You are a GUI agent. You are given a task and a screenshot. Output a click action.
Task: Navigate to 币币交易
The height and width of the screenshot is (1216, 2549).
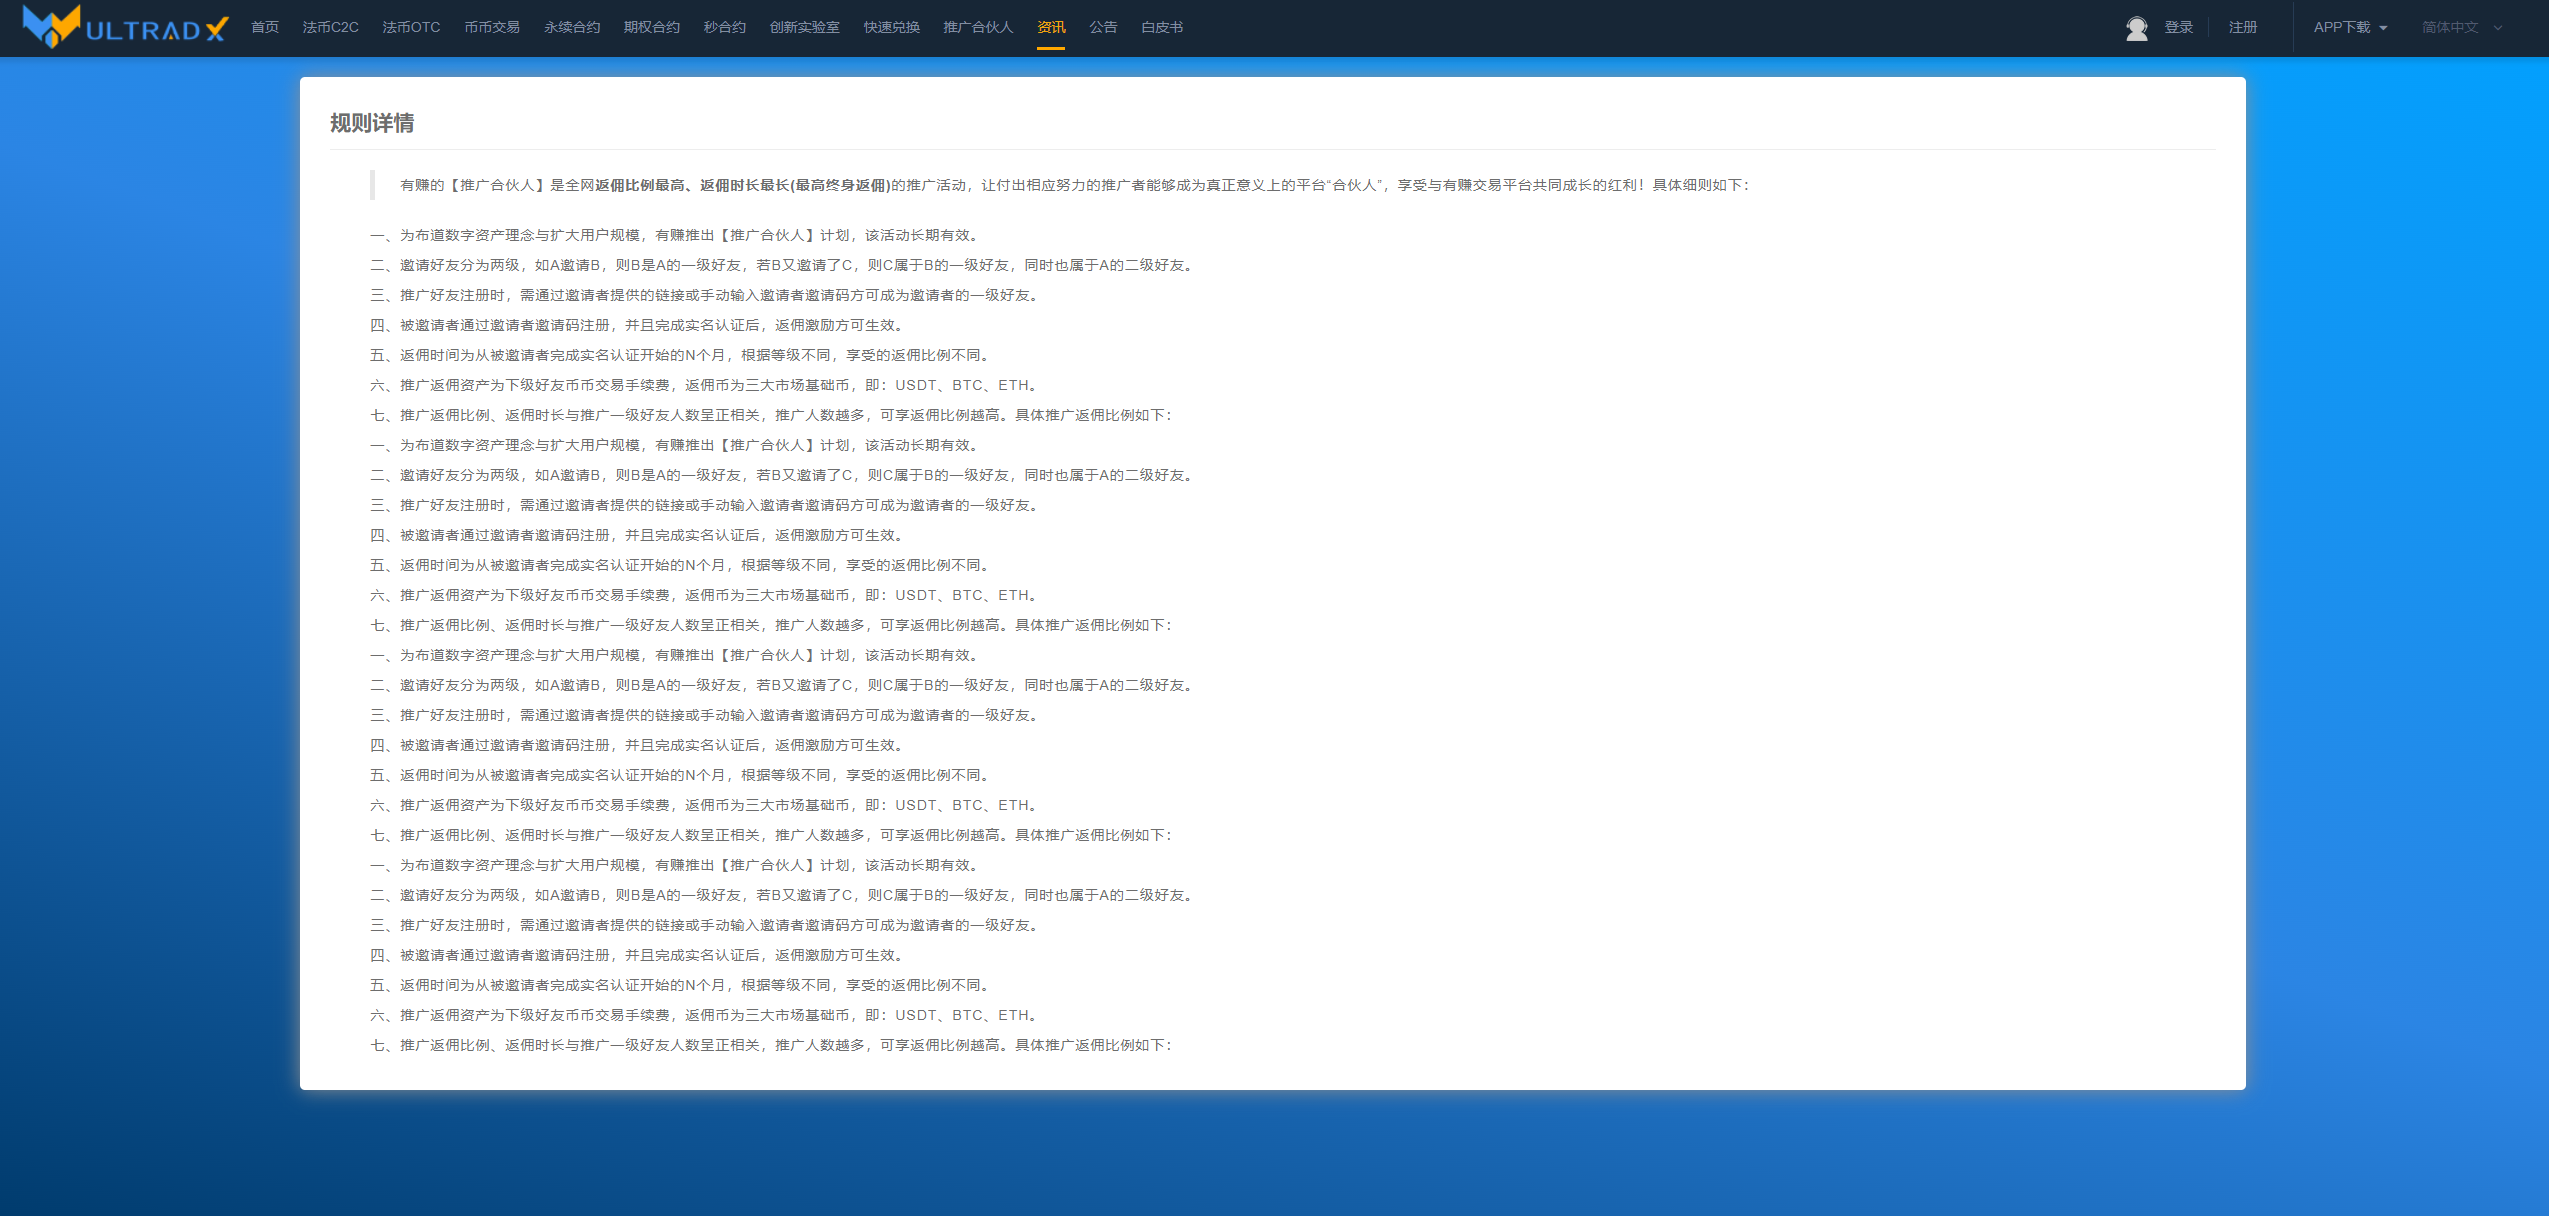[491, 27]
